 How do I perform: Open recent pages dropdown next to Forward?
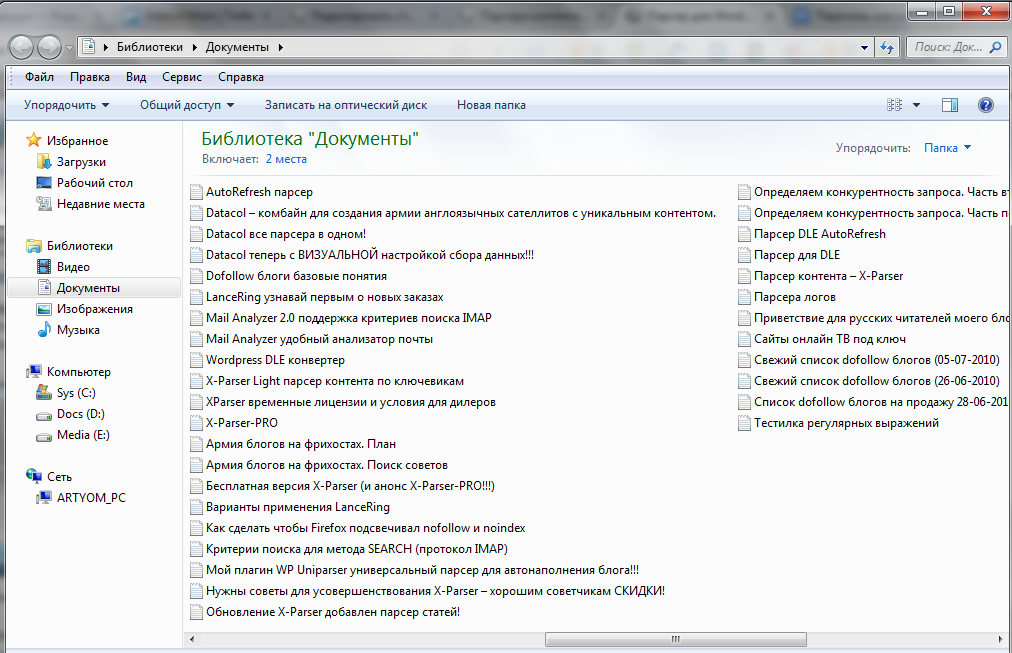(70, 48)
